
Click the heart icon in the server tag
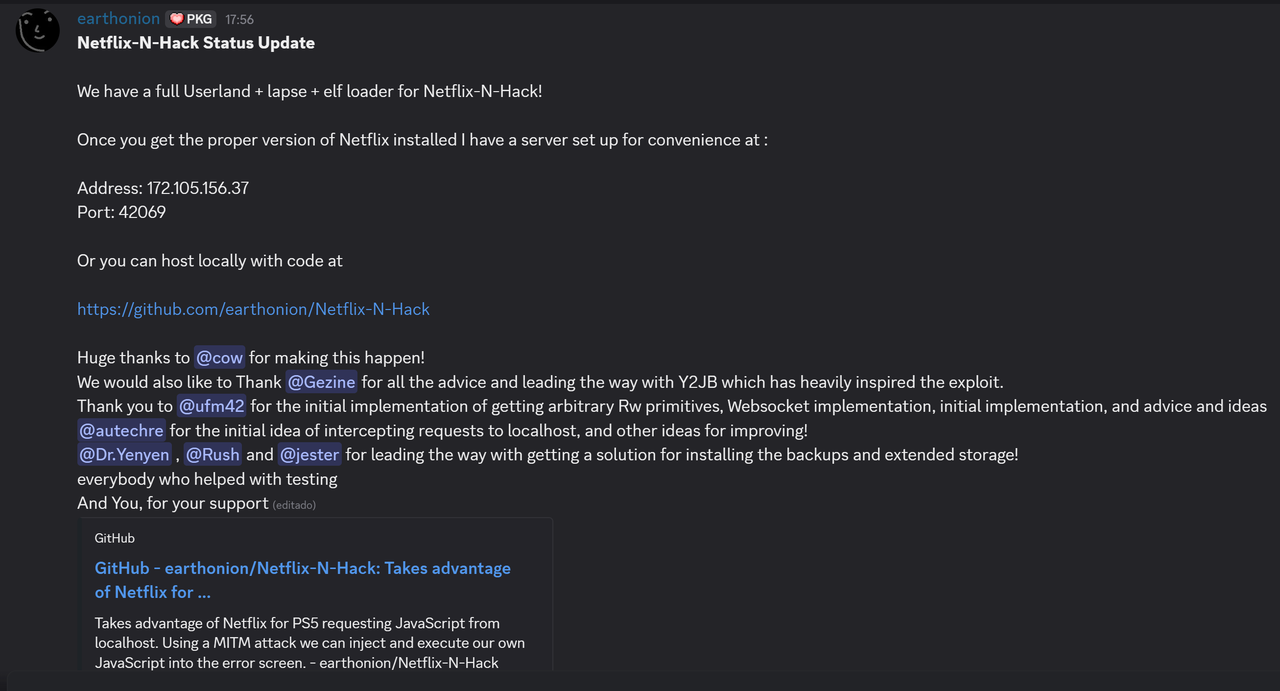pos(176,19)
